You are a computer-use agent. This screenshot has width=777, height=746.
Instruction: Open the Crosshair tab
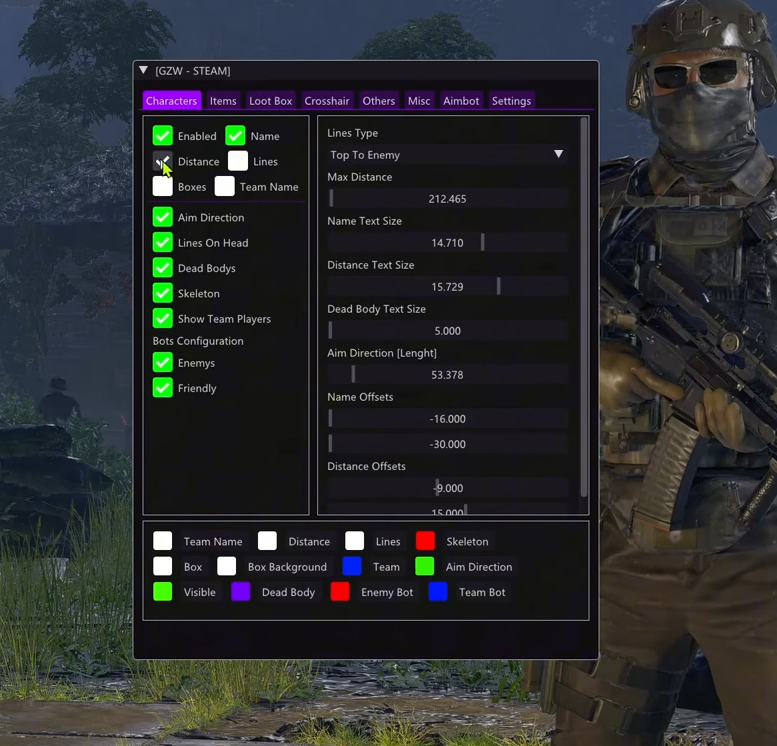(x=327, y=101)
